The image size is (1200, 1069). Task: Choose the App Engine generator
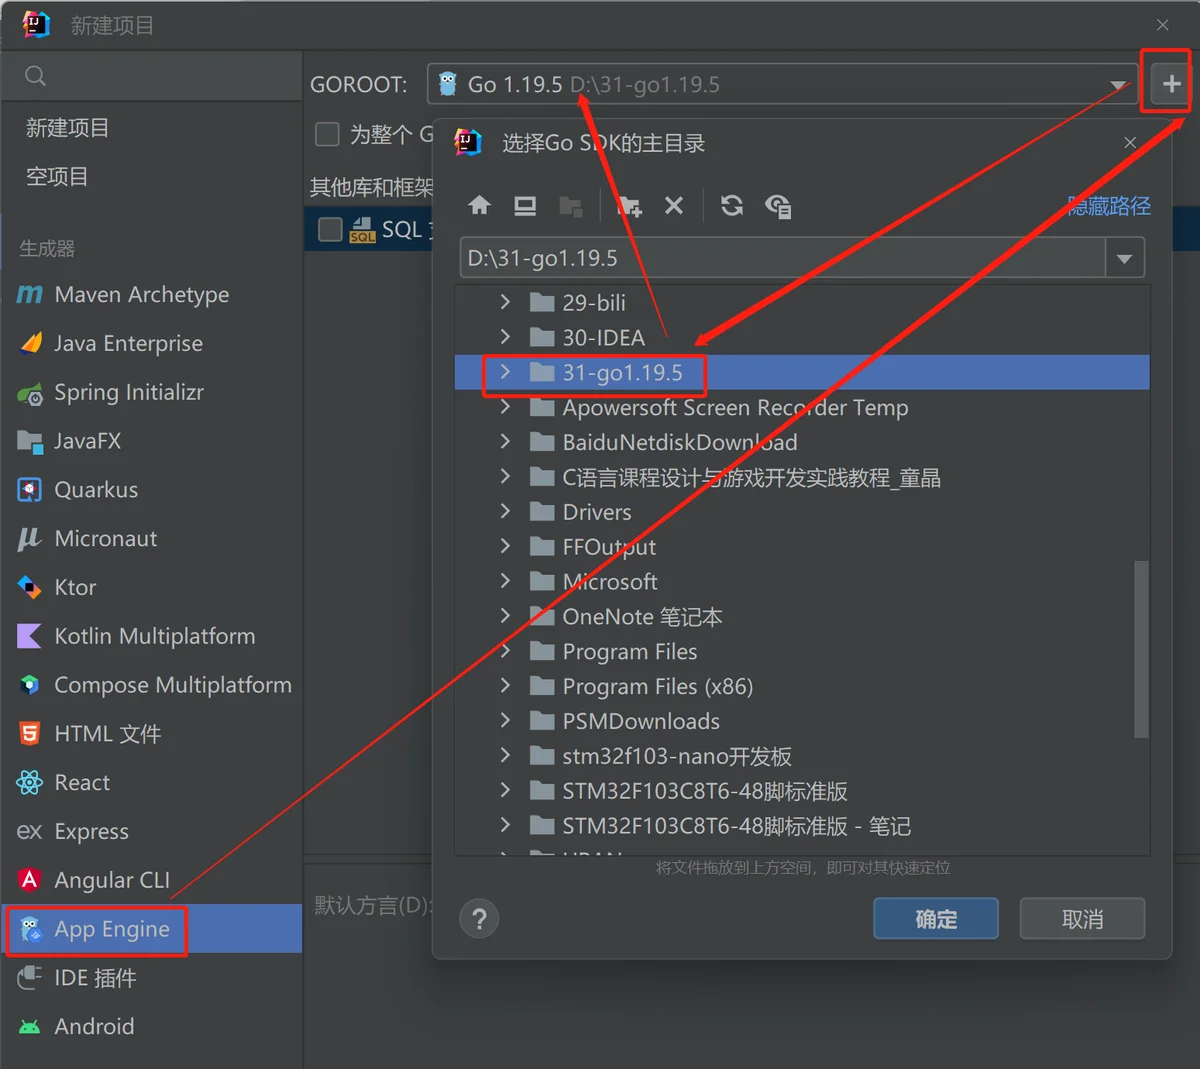[151, 929]
